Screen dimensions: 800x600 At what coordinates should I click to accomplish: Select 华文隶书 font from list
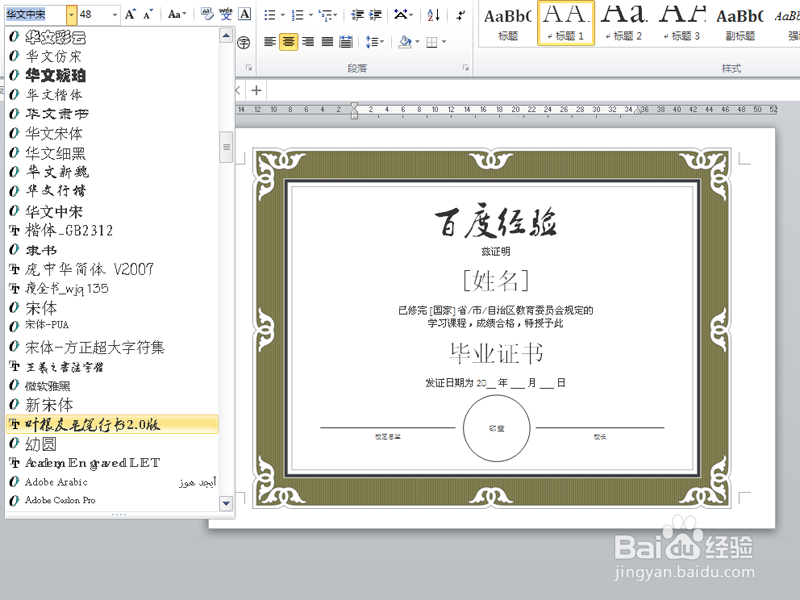(x=112, y=114)
